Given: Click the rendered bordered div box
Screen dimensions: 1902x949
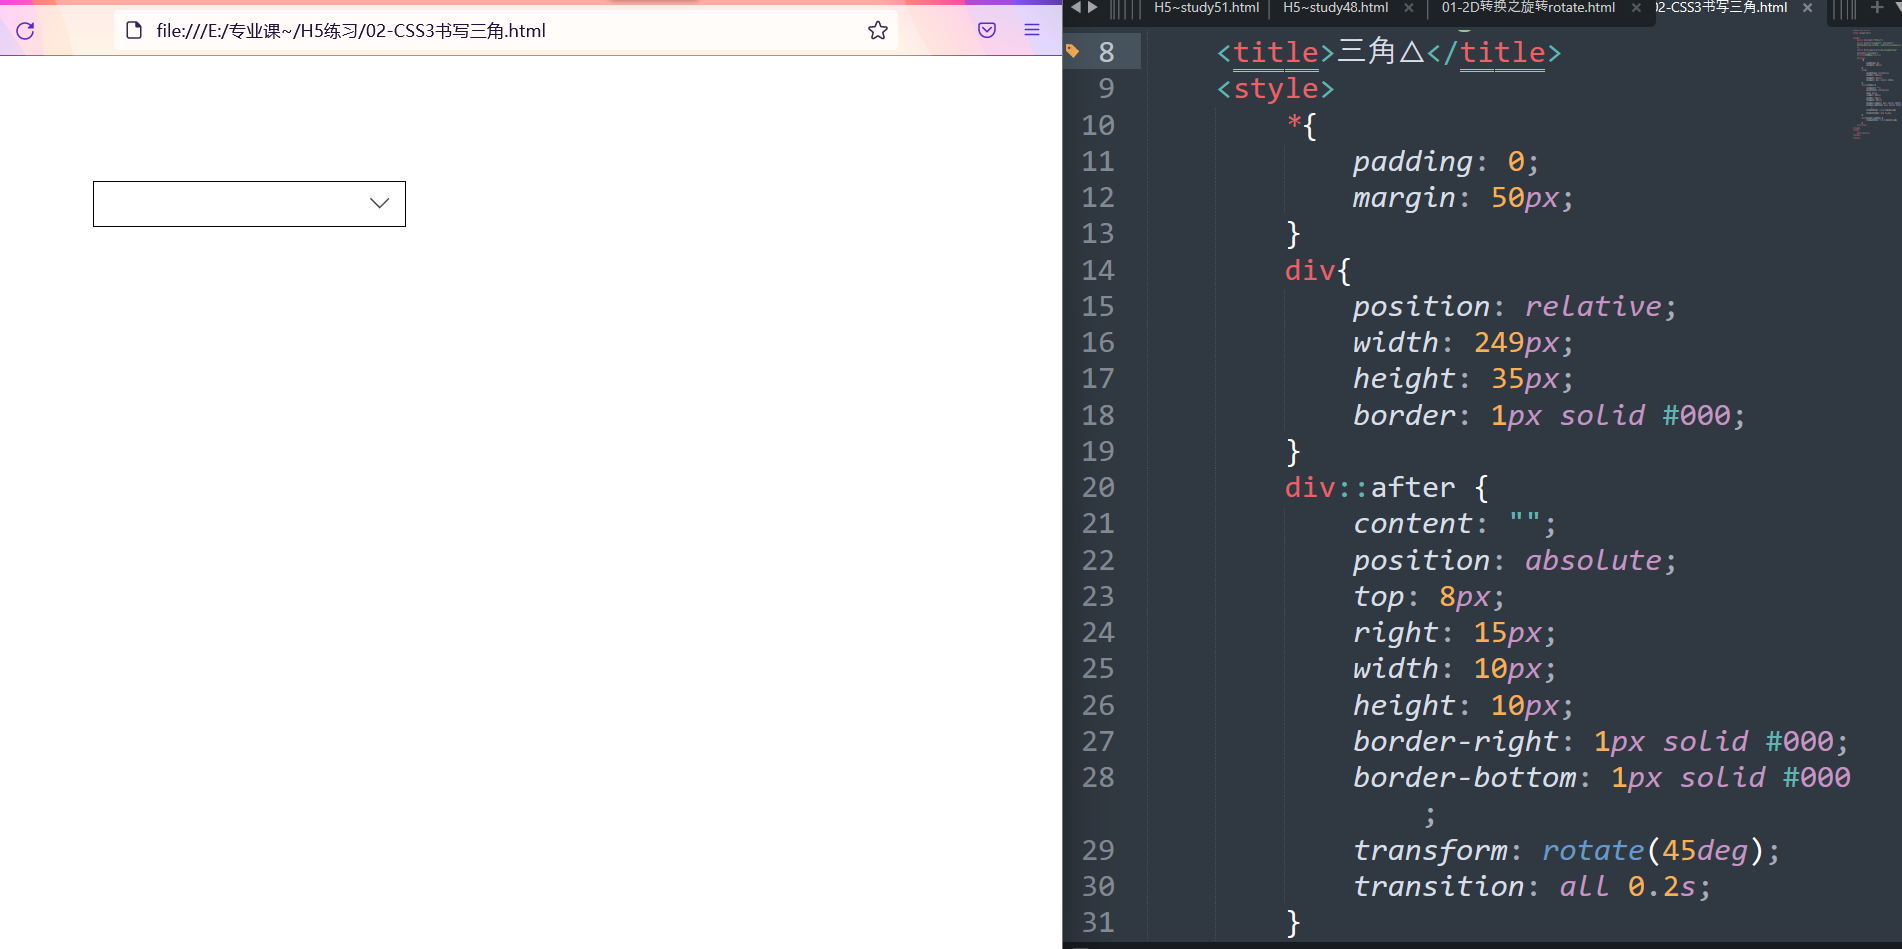Looking at the screenshot, I should tap(249, 204).
